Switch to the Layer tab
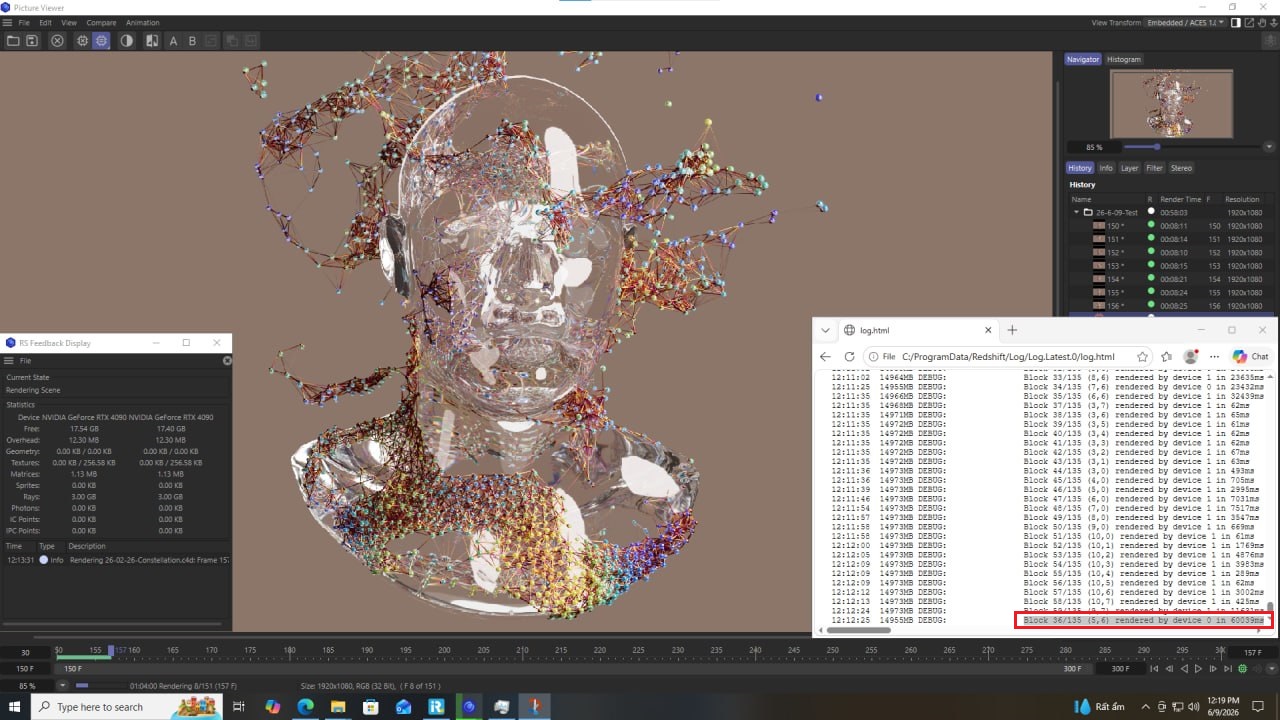Viewport: 1280px width, 720px height. point(1129,168)
